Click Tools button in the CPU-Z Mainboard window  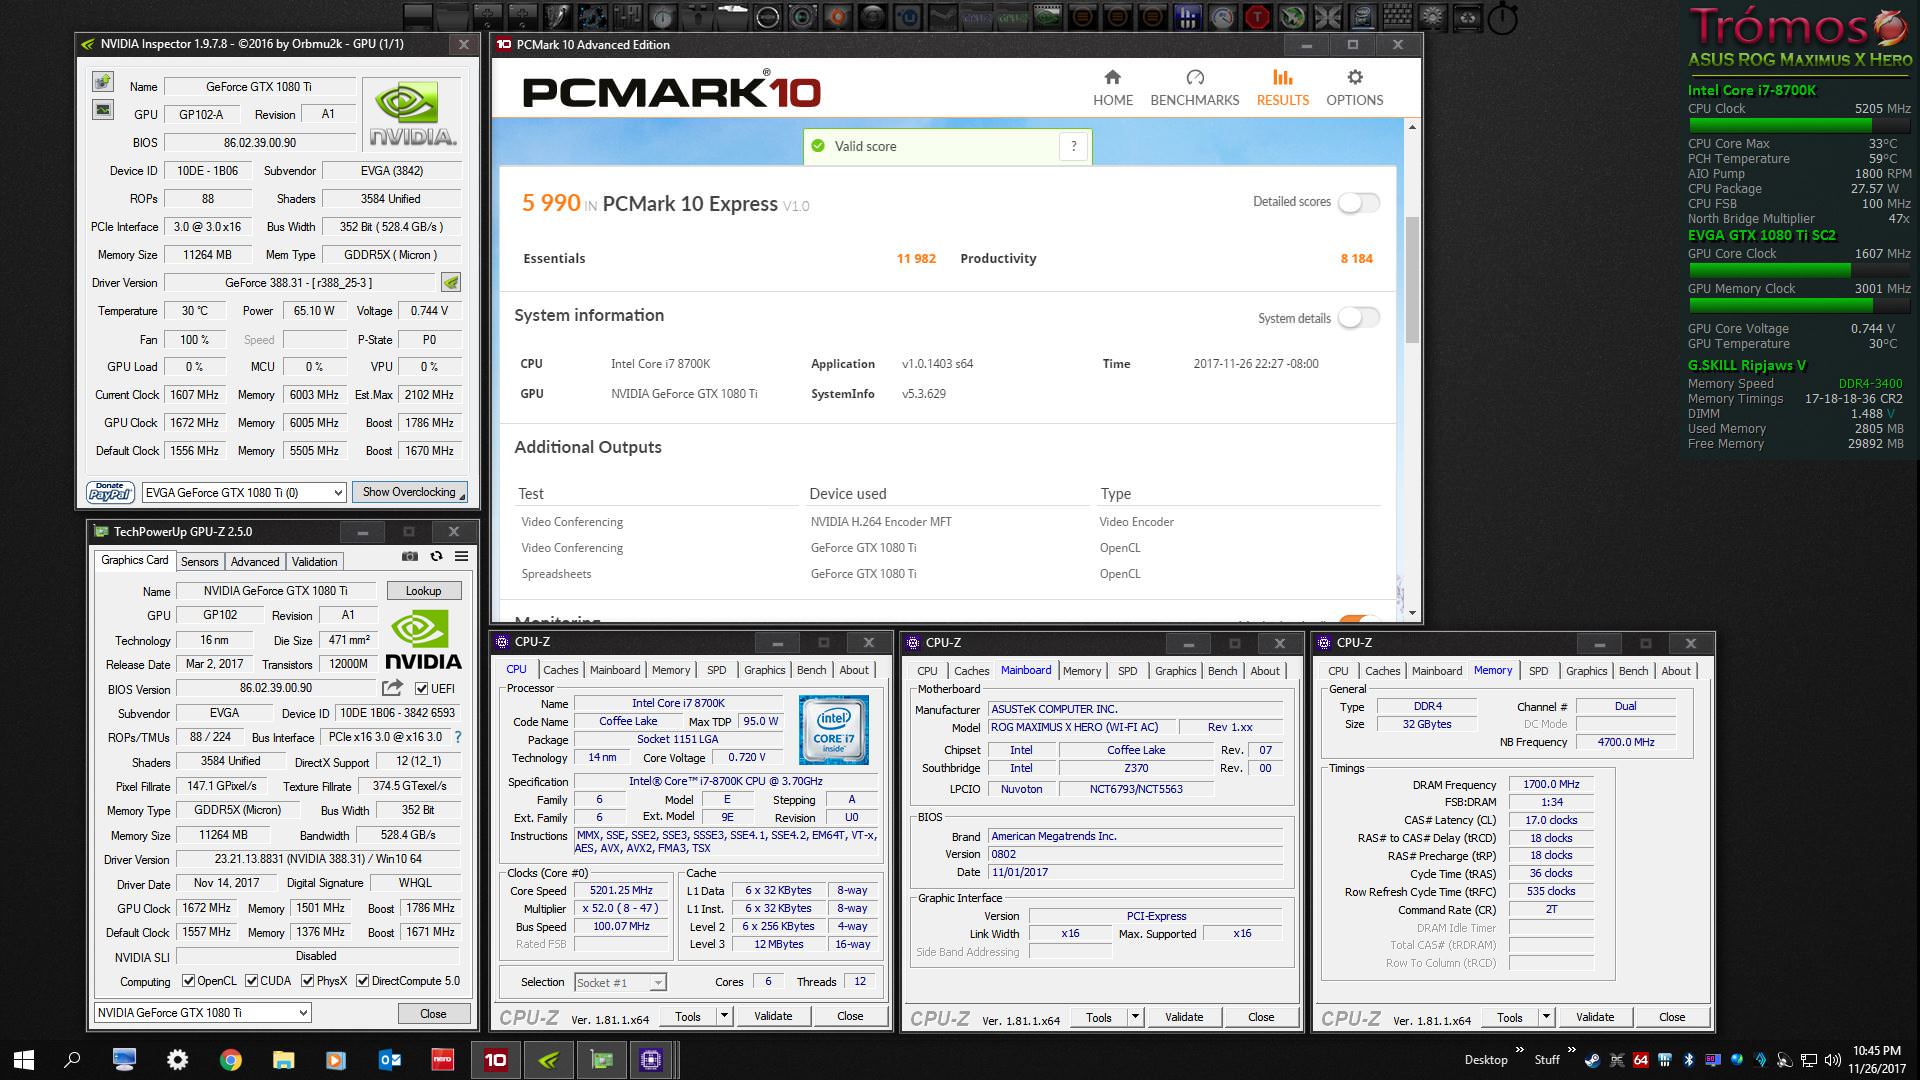tap(1099, 1017)
